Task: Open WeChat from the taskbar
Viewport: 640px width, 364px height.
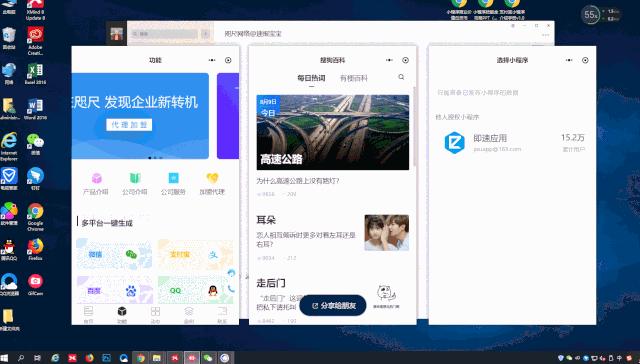Action: (208, 358)
